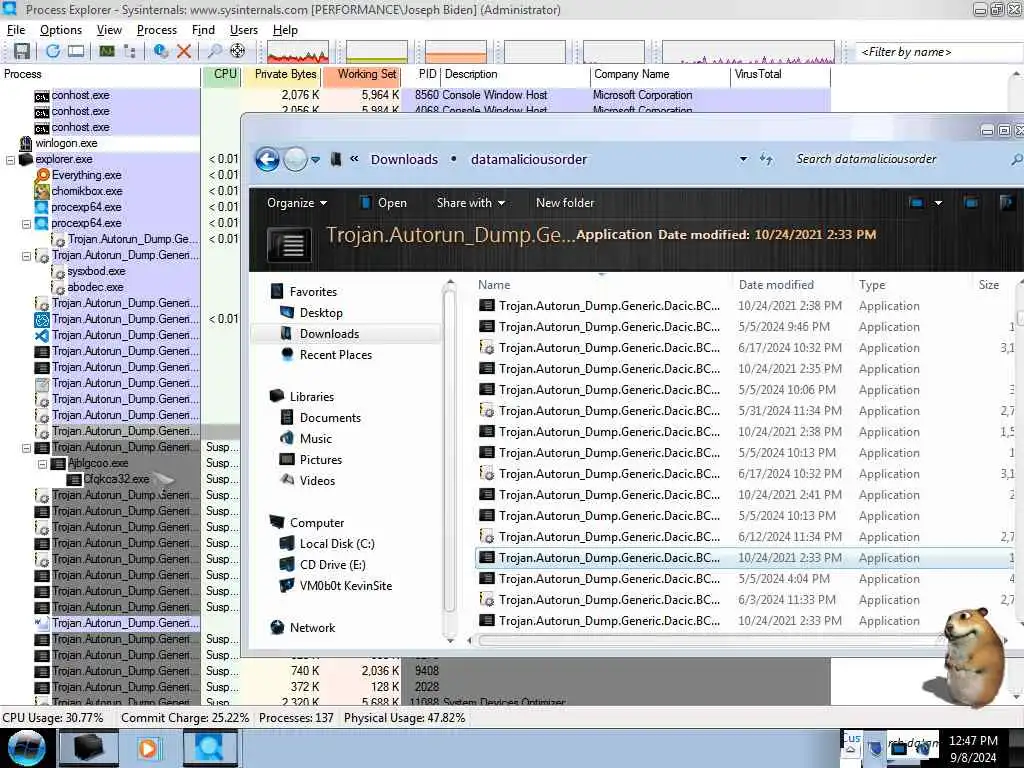Collapse the second procexp64.exe tree node

26,224
